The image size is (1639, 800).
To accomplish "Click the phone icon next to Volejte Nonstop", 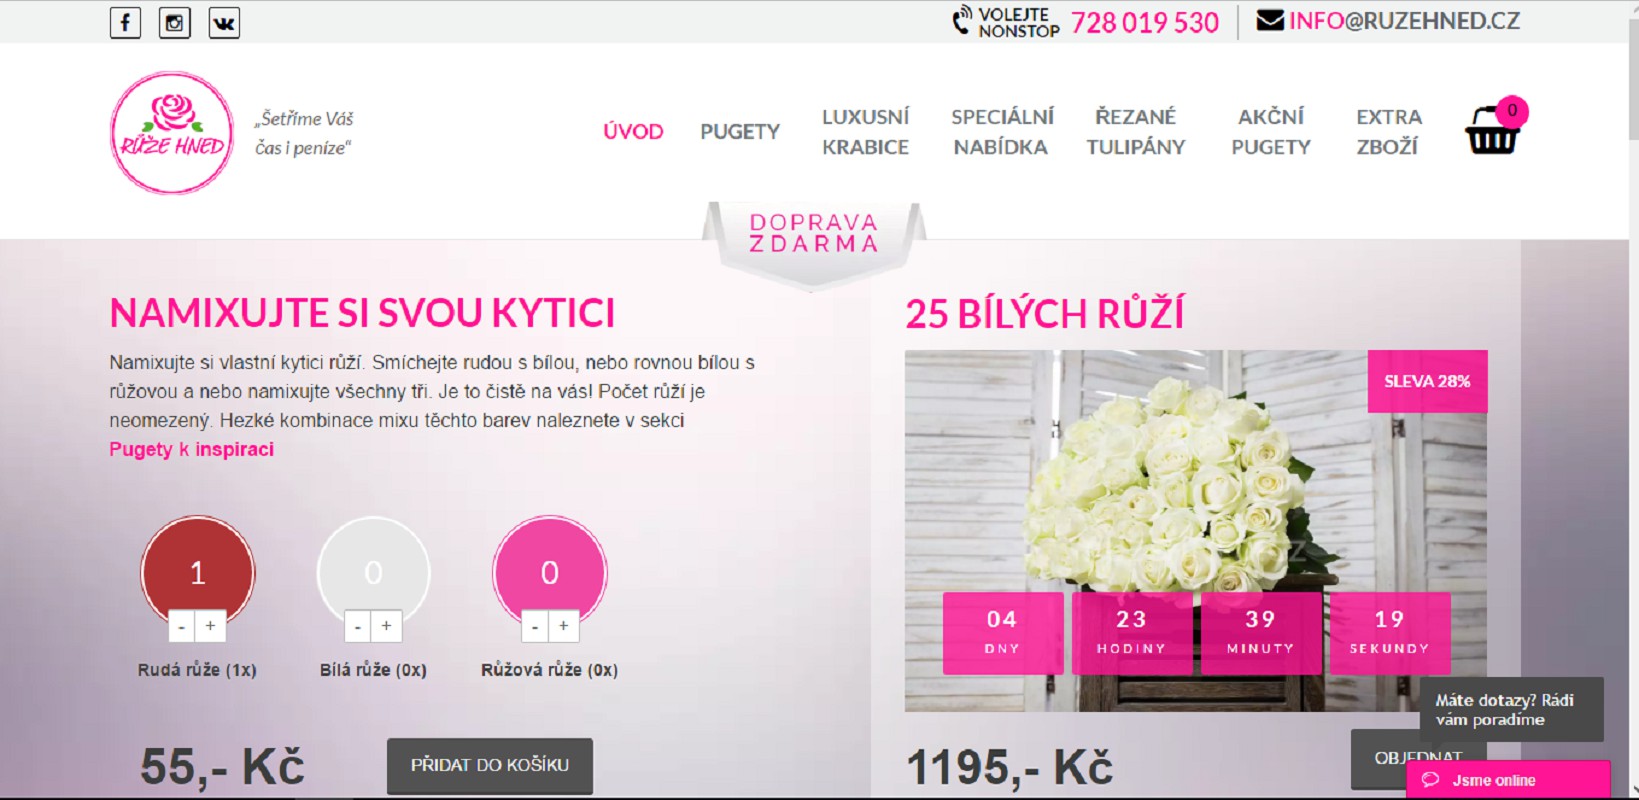I will pyautogui.click(x=962, y=21).
